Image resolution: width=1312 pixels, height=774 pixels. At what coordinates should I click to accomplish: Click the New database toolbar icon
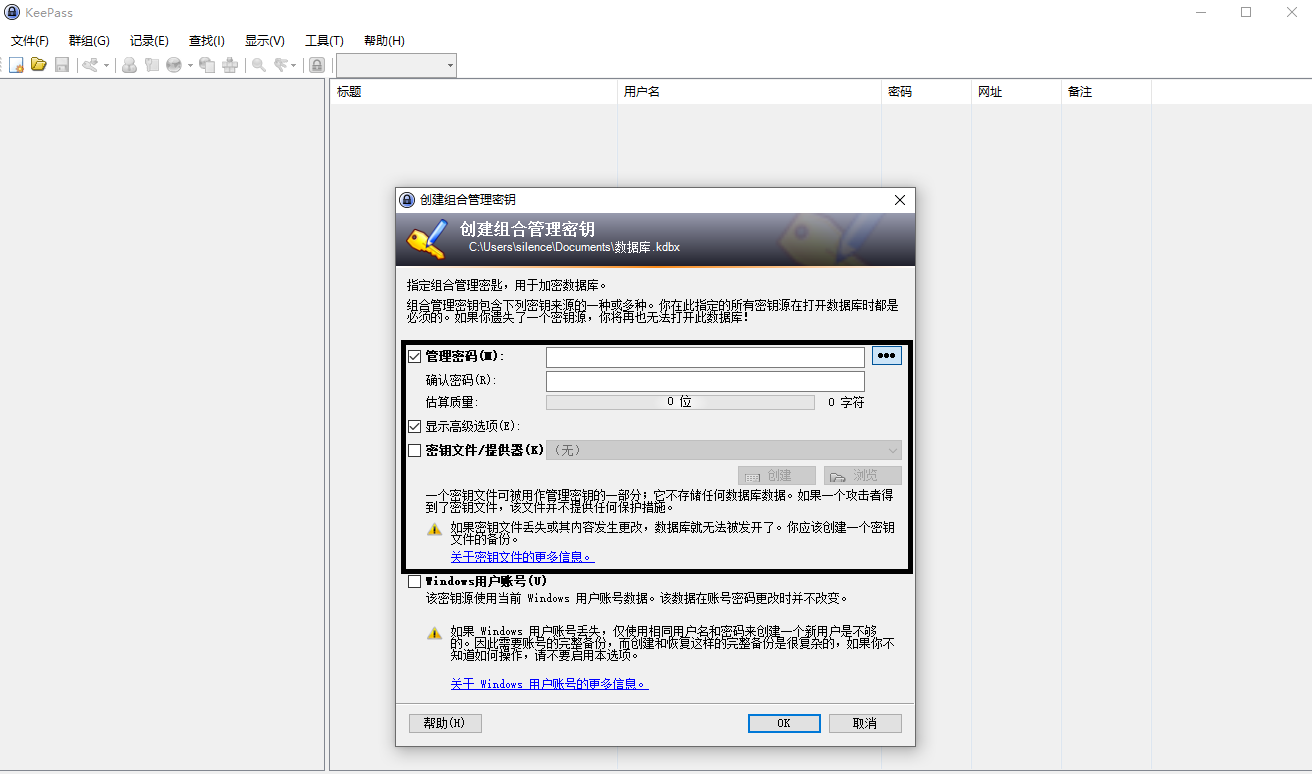[x=16, y=65]
